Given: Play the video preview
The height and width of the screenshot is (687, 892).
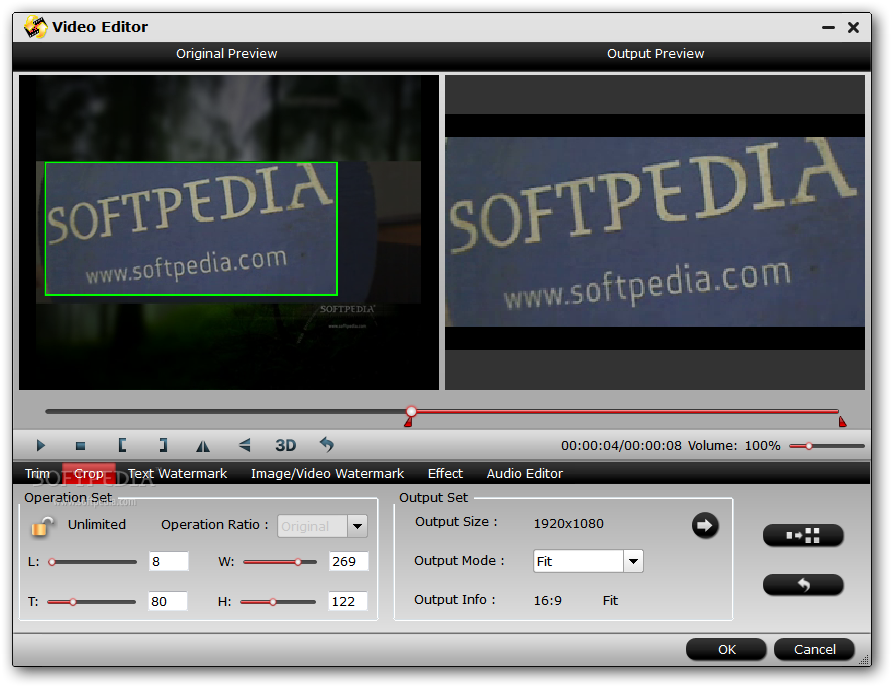Looking at the screenshot, I should (x=40, y=445).
